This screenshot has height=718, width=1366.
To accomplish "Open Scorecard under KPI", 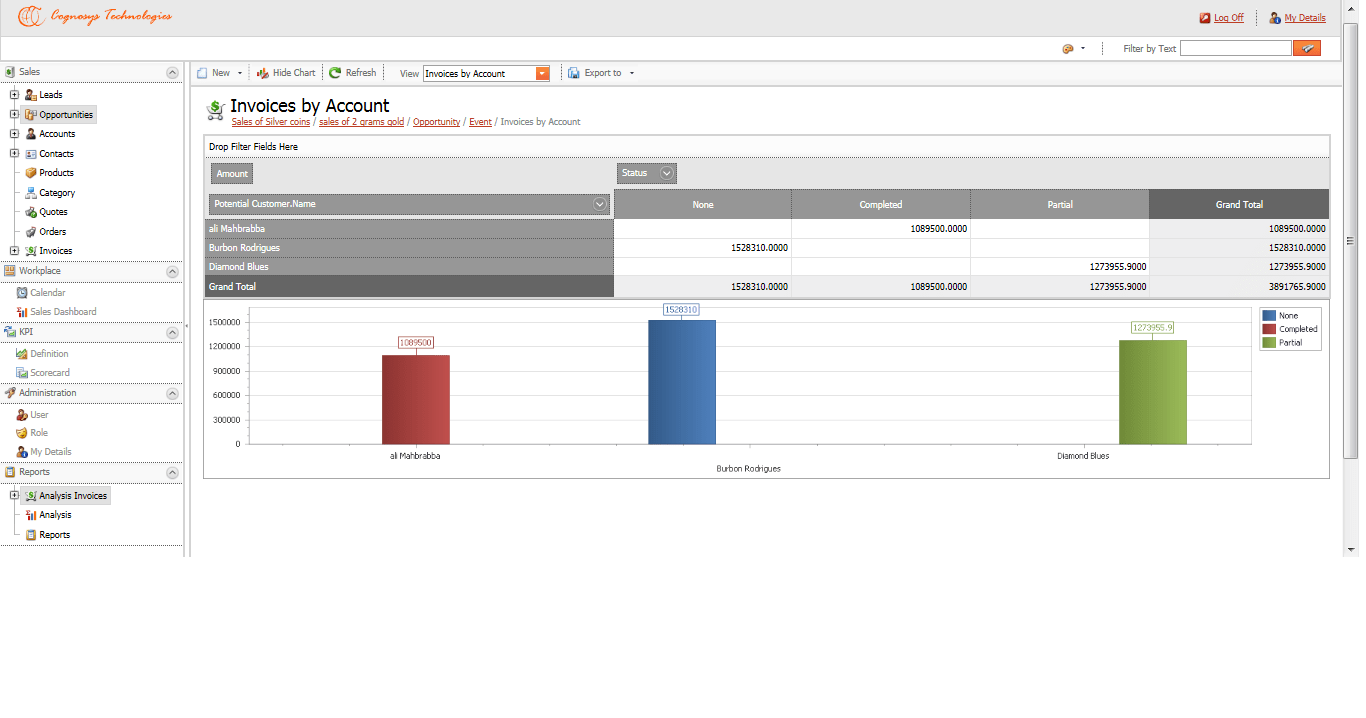I will pyautogui.click(x=50, y=373).
